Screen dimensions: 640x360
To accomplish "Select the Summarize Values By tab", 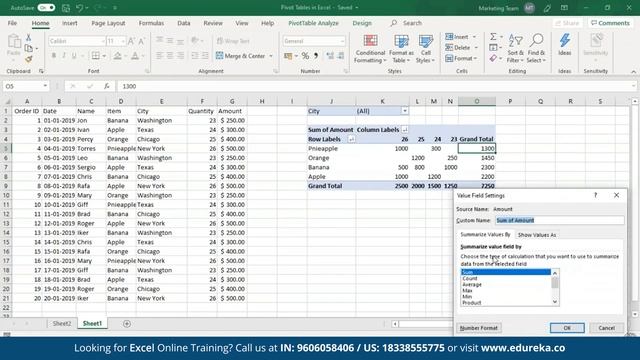I will [485, 235].
